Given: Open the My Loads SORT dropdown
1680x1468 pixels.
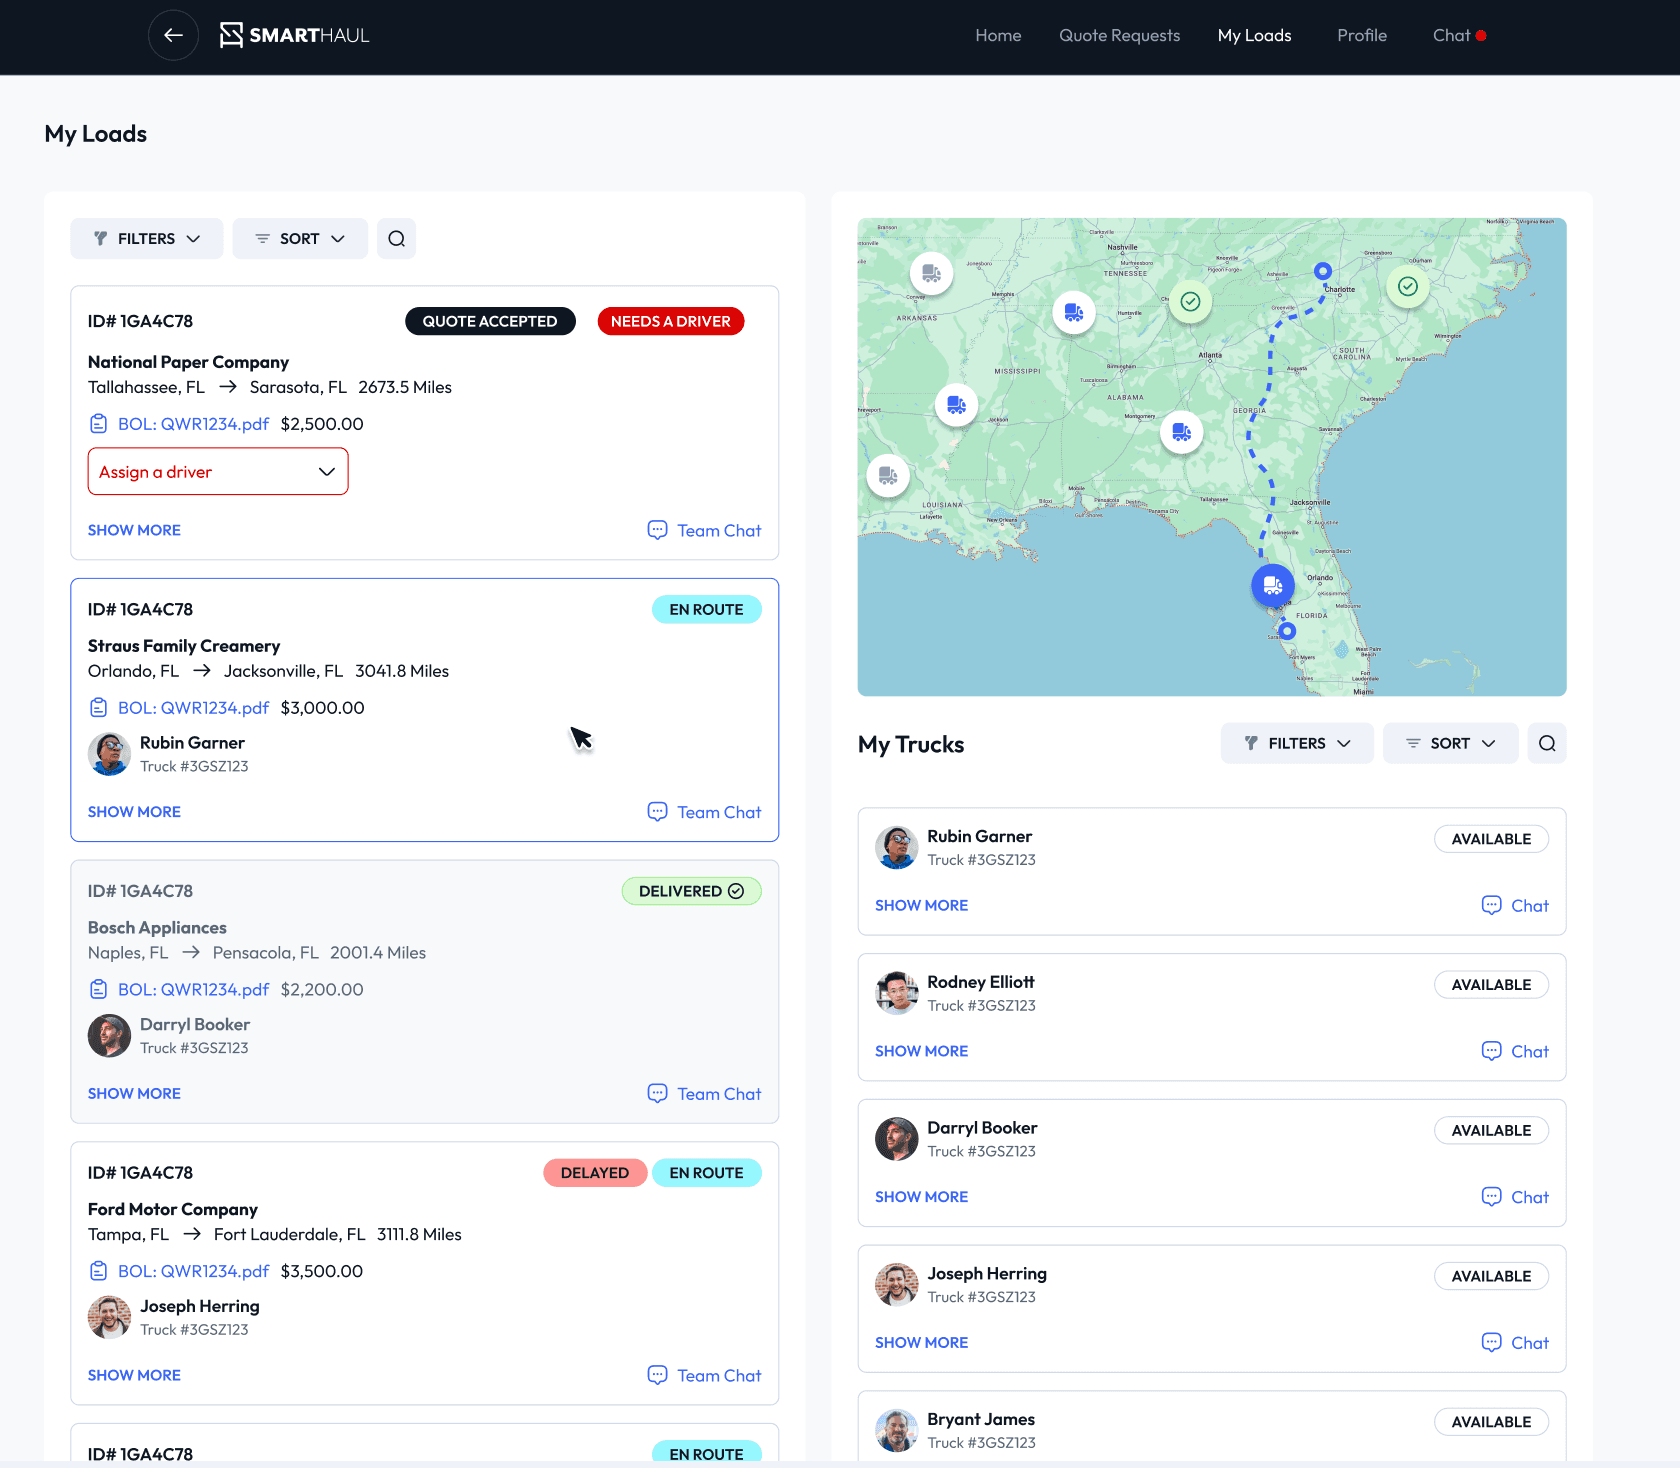Looking at the screenshot, I should pyautogui.click(x=300, y=239).
